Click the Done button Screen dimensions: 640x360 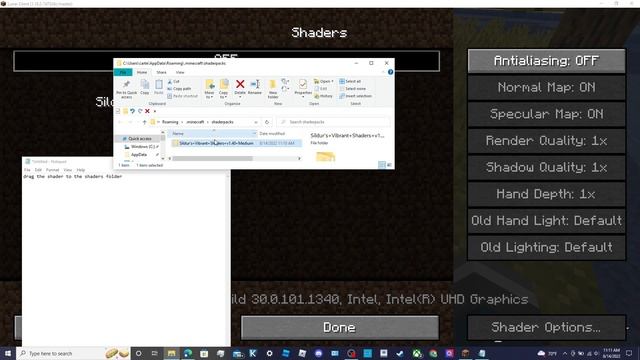(x=340, y=327)
